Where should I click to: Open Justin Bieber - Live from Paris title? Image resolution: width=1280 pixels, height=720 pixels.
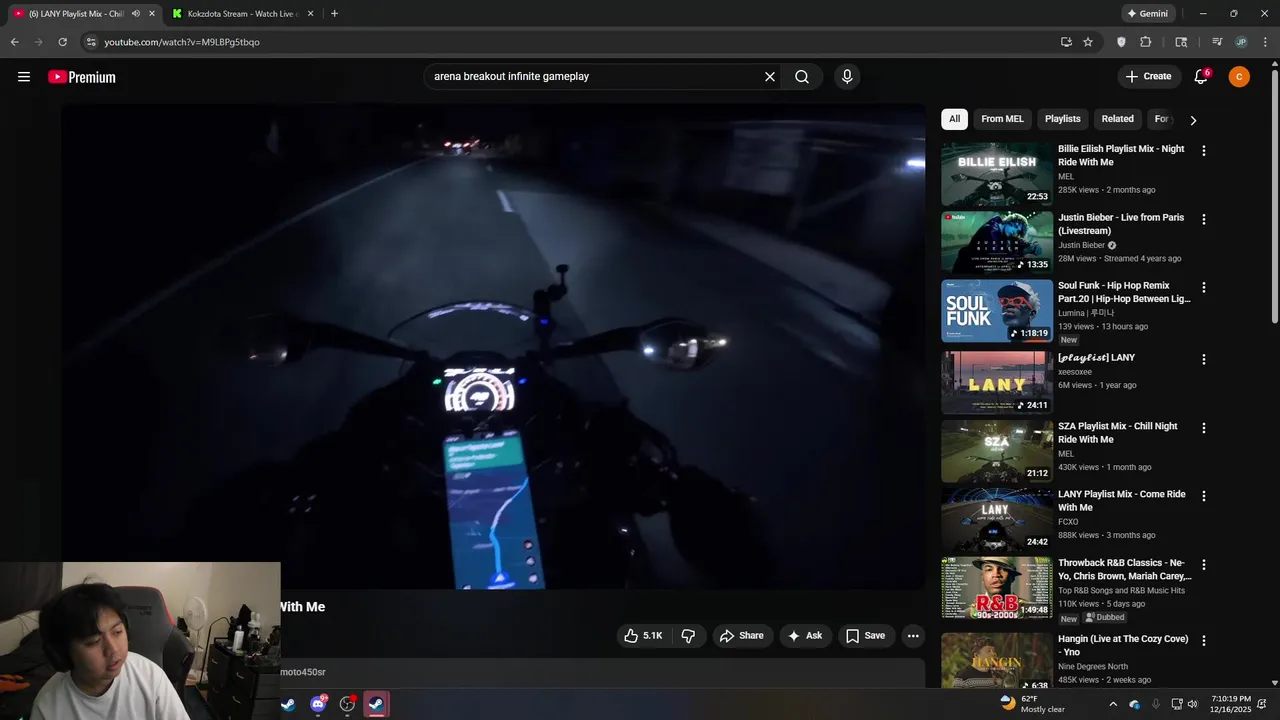tap(1121, 224)
